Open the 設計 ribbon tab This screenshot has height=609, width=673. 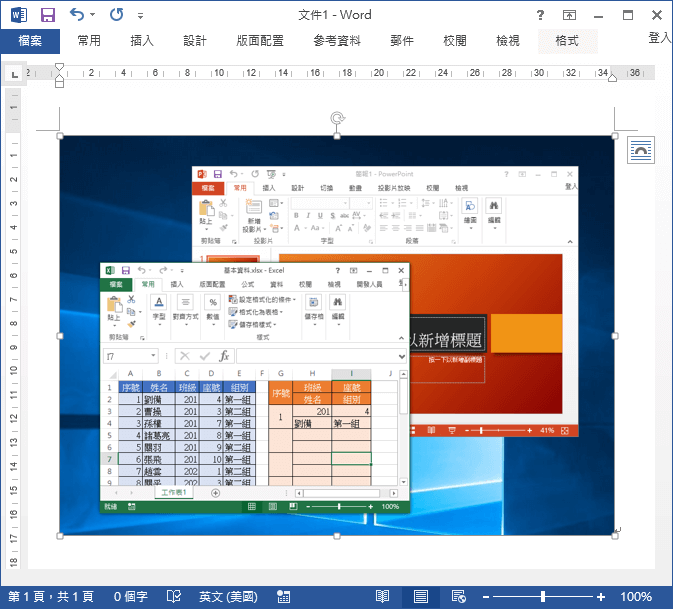pyautogui.click(x=195, y=41)
